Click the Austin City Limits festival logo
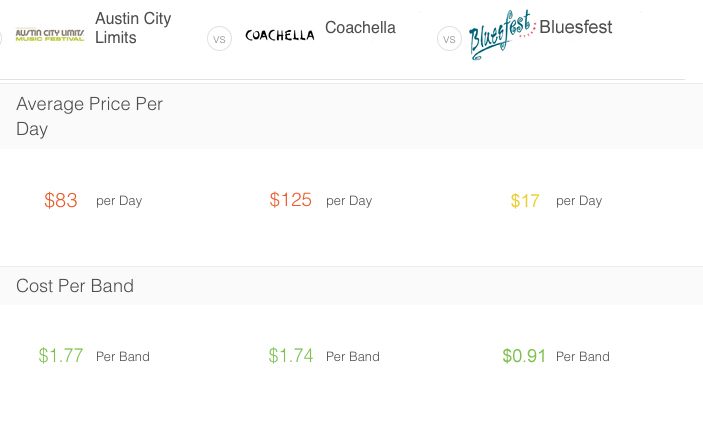703x426 pixels. coord(50,35)
